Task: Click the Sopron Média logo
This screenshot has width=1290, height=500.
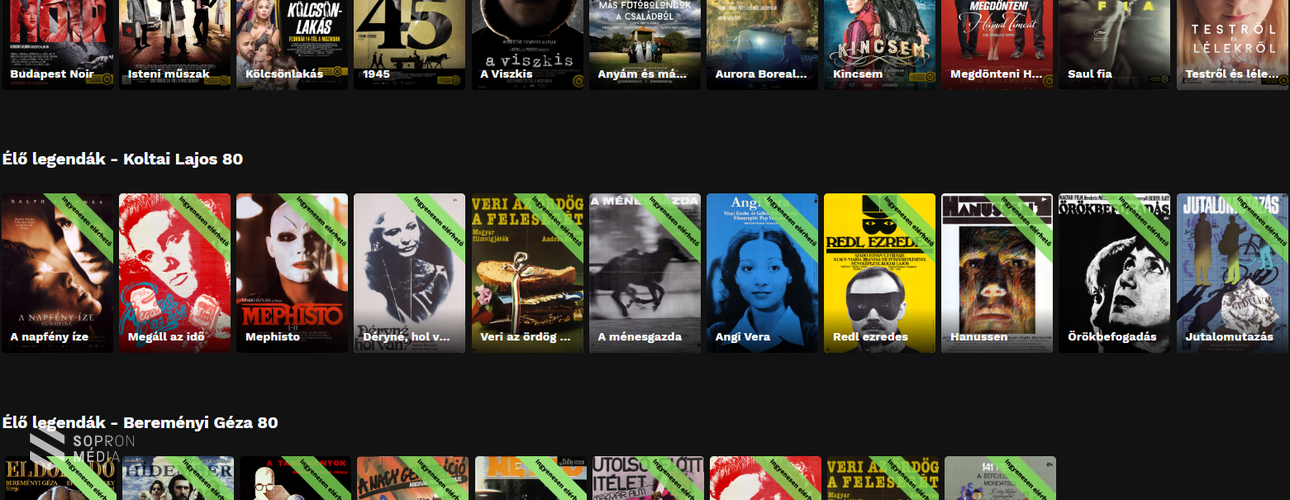Action: tap(75, 450)
